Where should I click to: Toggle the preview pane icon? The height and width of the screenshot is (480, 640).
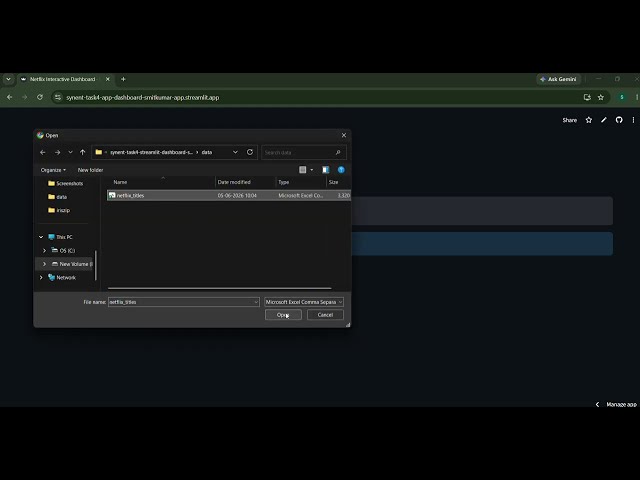pyautogui.click(x=325, y=170)
